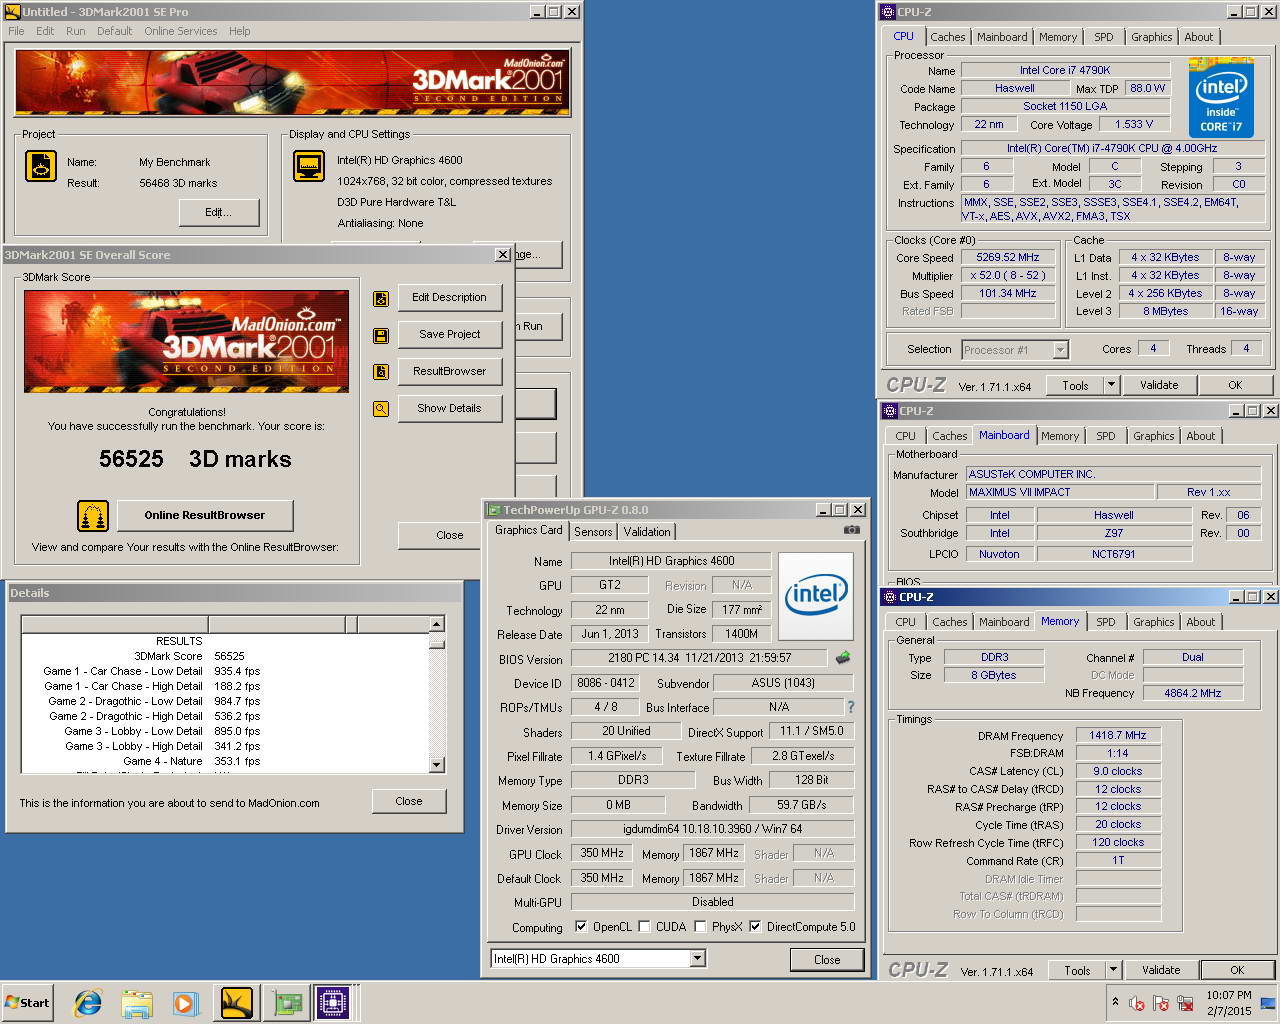Click the Show Details magnifier icon
This screenshot has width=1280, height=1024.
pyautogui.click(x=381, y=409)
